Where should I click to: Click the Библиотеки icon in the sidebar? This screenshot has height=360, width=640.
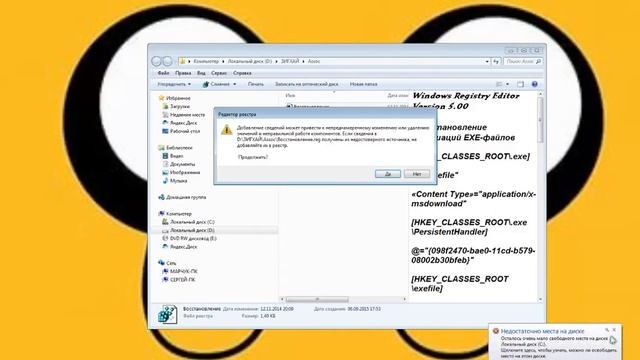161,147
